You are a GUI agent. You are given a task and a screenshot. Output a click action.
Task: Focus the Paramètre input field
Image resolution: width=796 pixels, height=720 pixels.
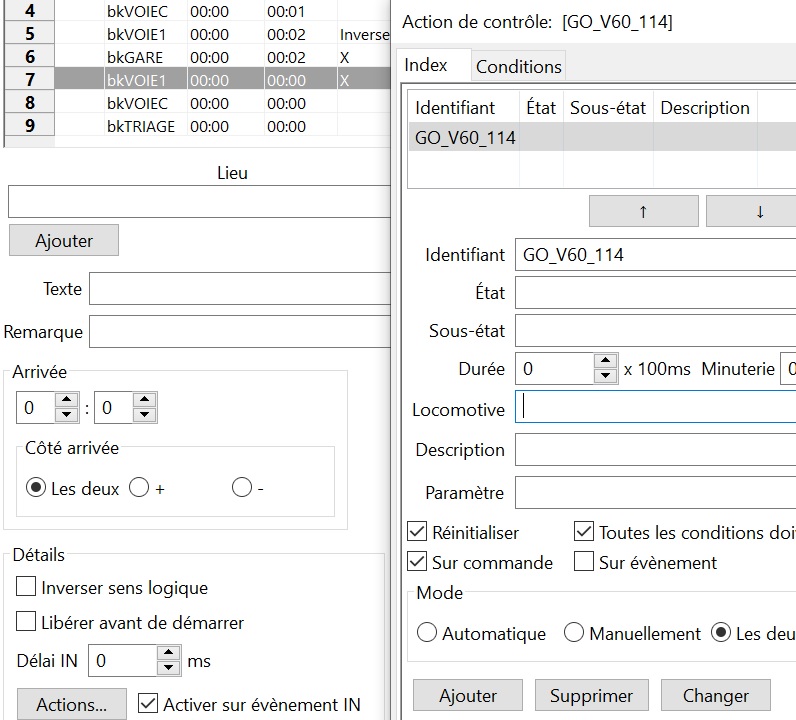(655, 492)
